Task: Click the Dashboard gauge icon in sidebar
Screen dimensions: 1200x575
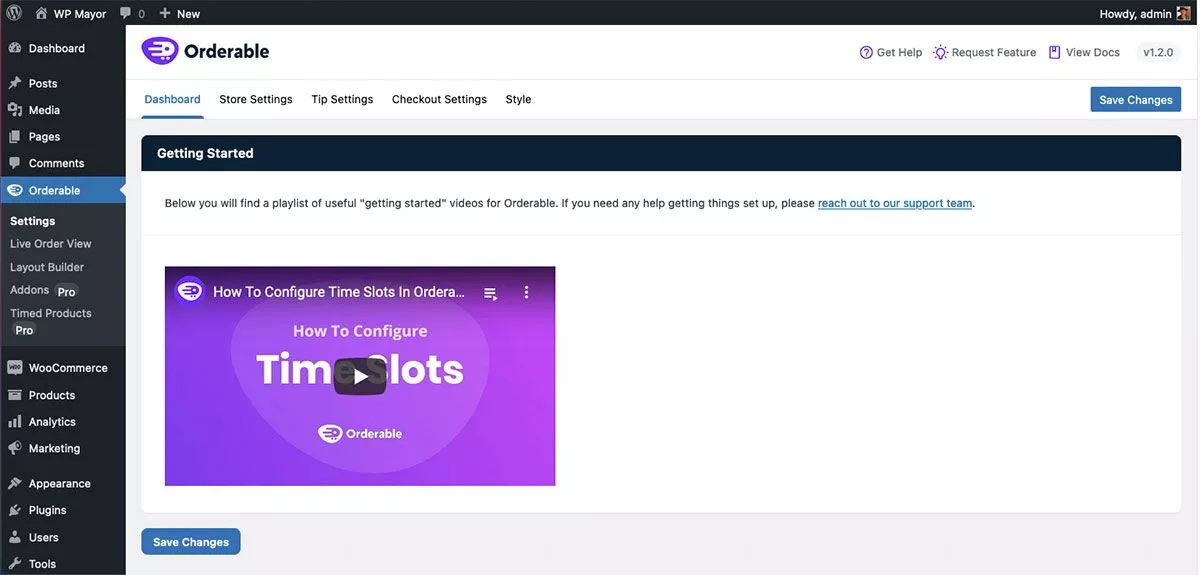Action: point(15,48)
